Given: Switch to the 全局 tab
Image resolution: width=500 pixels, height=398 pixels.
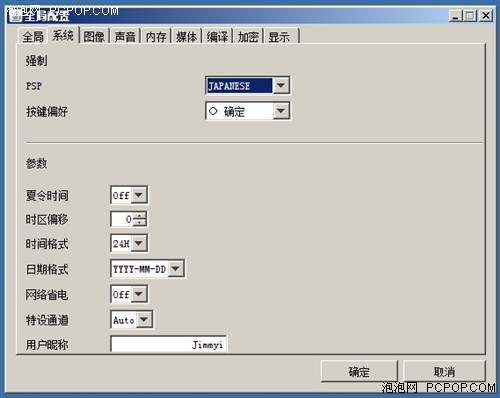Looking at the screenshot, I should (x=33, y=36).
